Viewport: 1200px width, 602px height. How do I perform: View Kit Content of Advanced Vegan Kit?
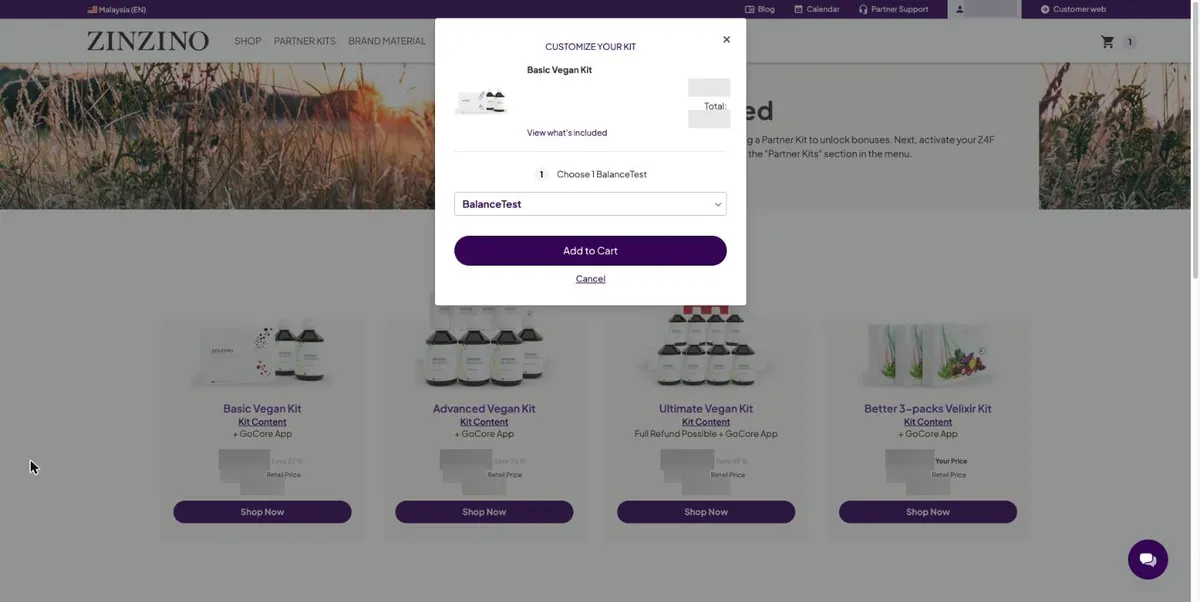click(x=484, y=422)
